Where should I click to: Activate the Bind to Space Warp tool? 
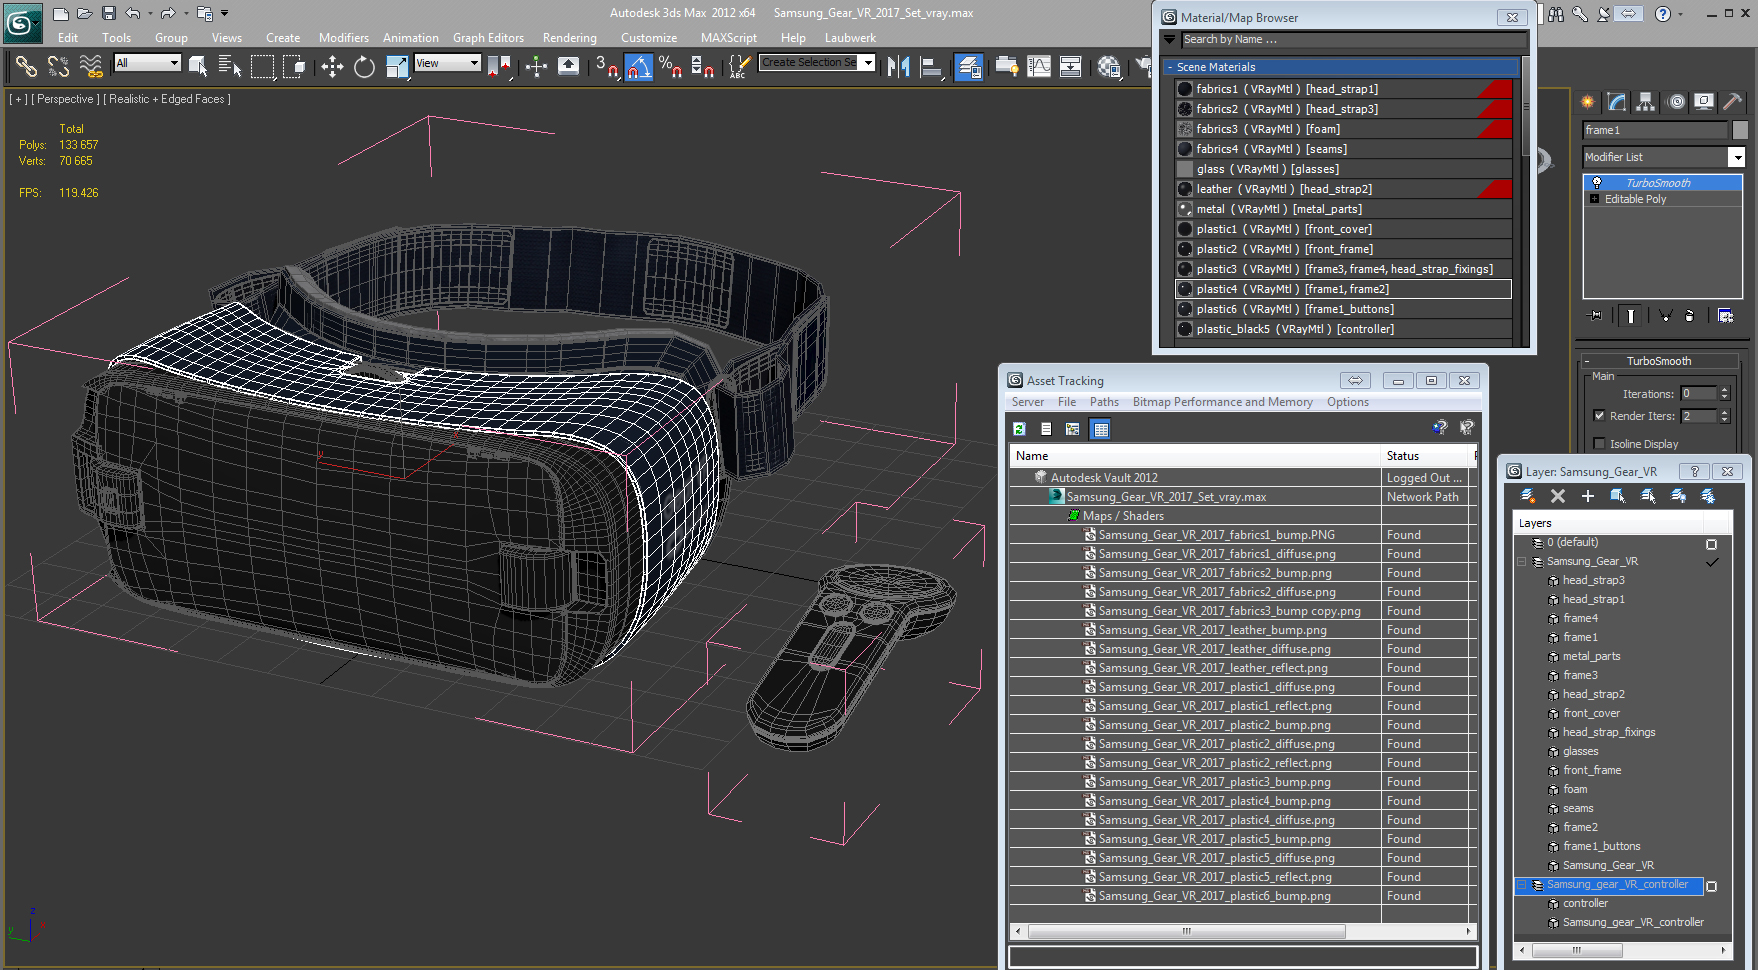(91, 67)
